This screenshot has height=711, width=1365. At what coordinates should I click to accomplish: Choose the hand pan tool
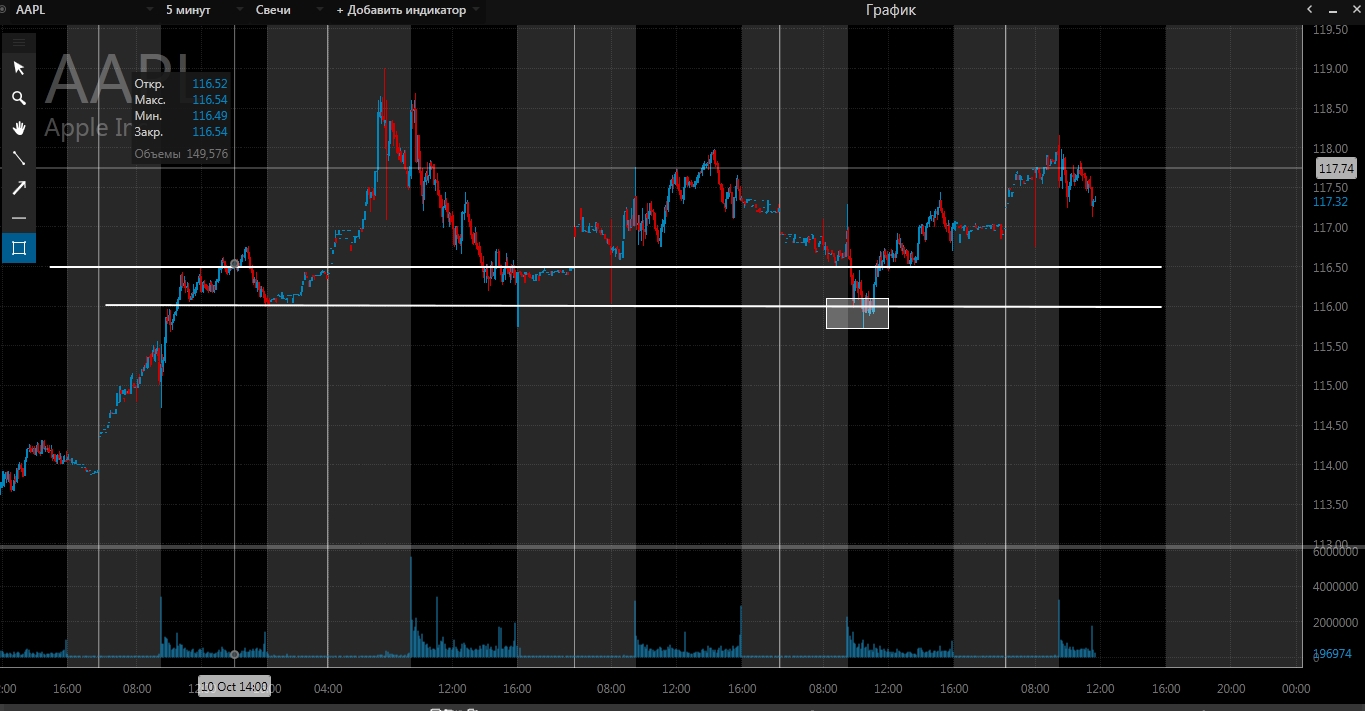point(18,128)
